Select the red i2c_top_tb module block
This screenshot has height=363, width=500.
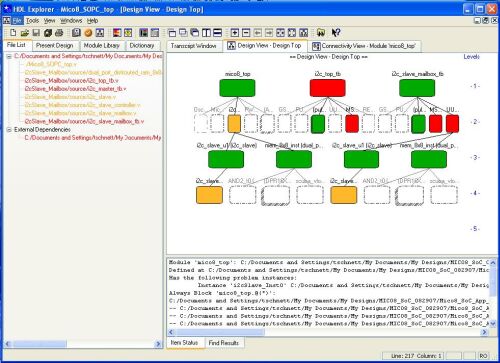pos(328,88)
